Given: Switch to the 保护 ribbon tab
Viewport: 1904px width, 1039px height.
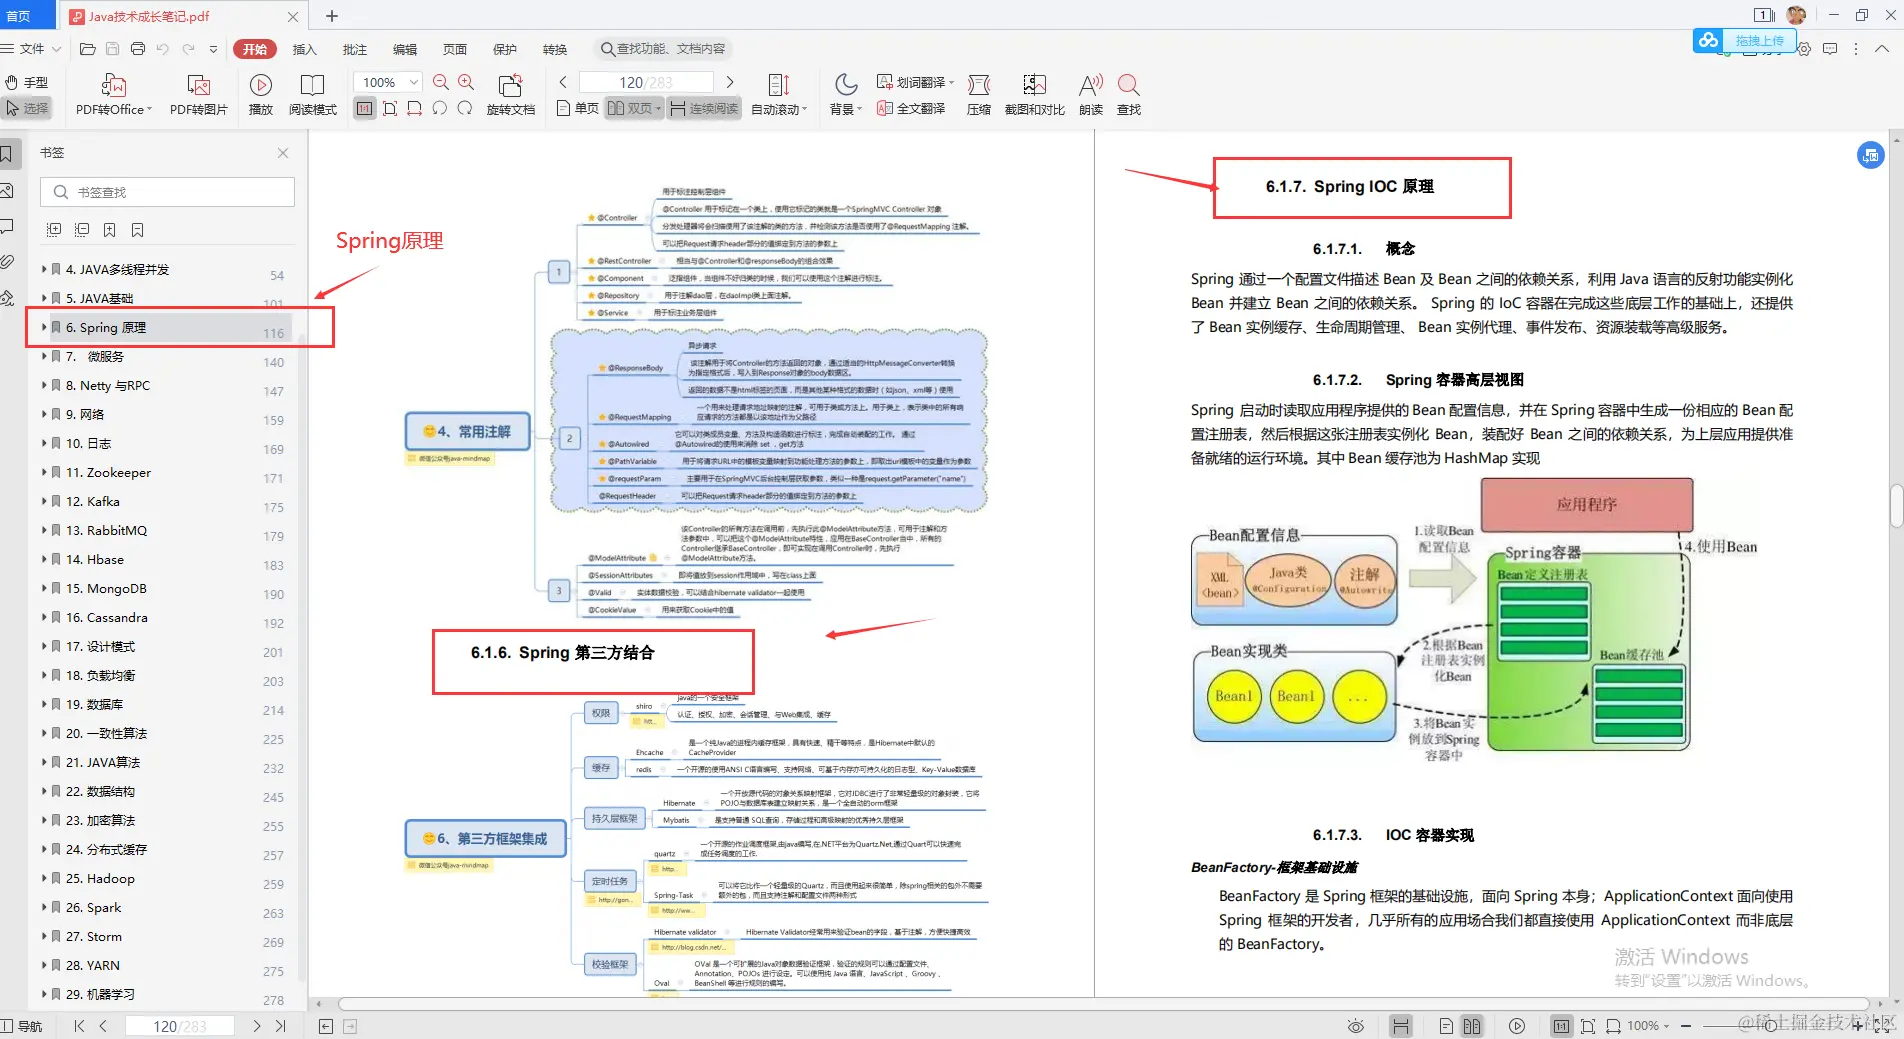Looking at the screenshot, I should pyautogui.click(x=505, y=49).
